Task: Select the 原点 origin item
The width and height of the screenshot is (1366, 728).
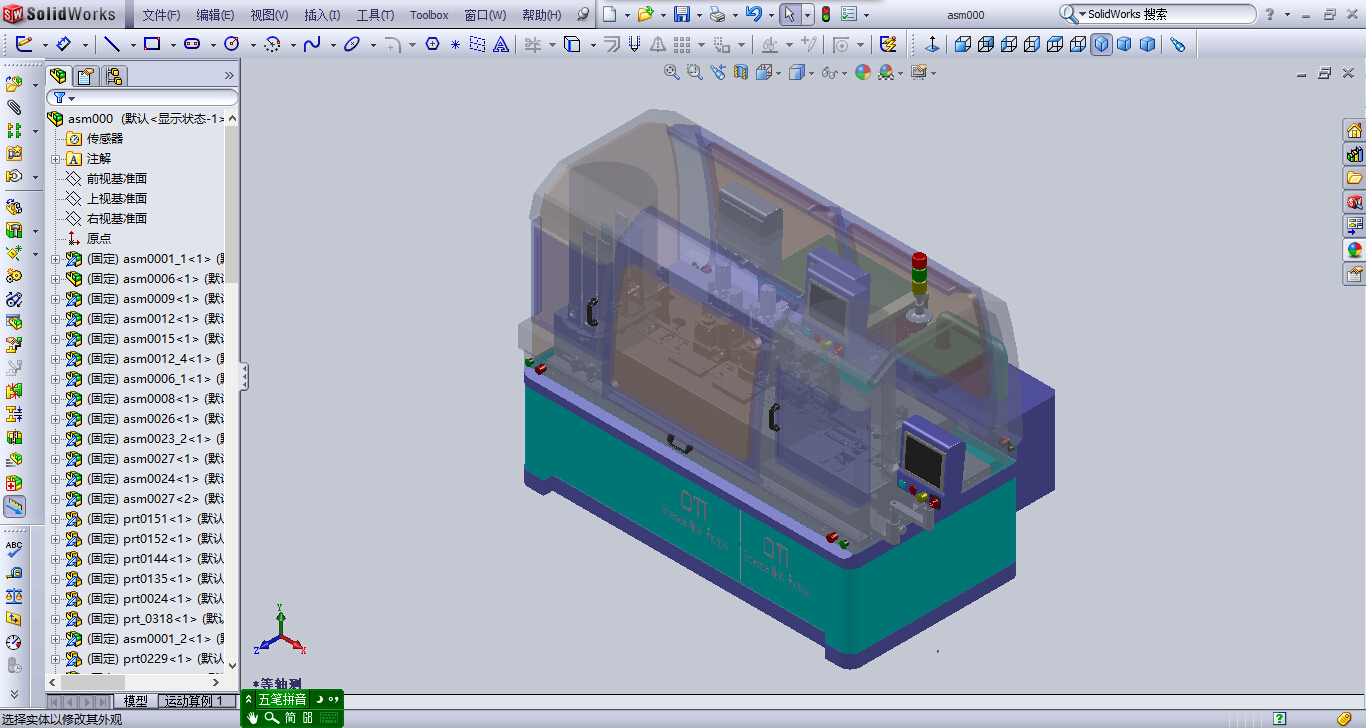Action: click(x=99, y=239)
